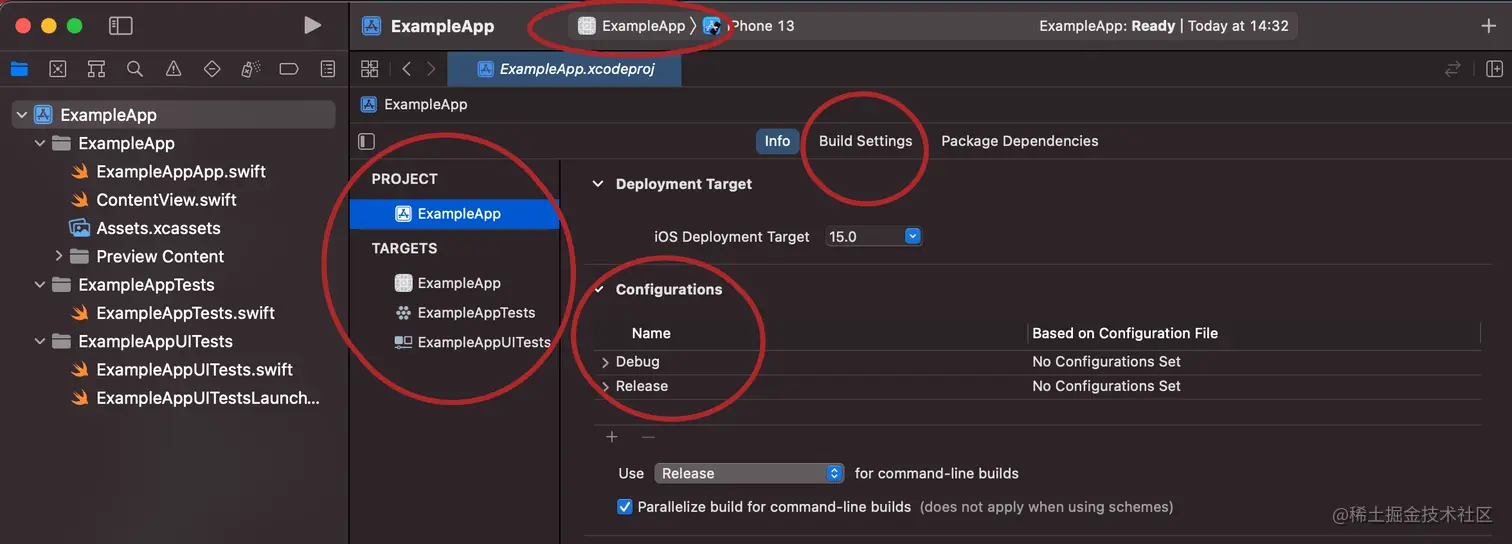1512x544 pixels.
Task: Open the Report navigator
Action: 328,69
